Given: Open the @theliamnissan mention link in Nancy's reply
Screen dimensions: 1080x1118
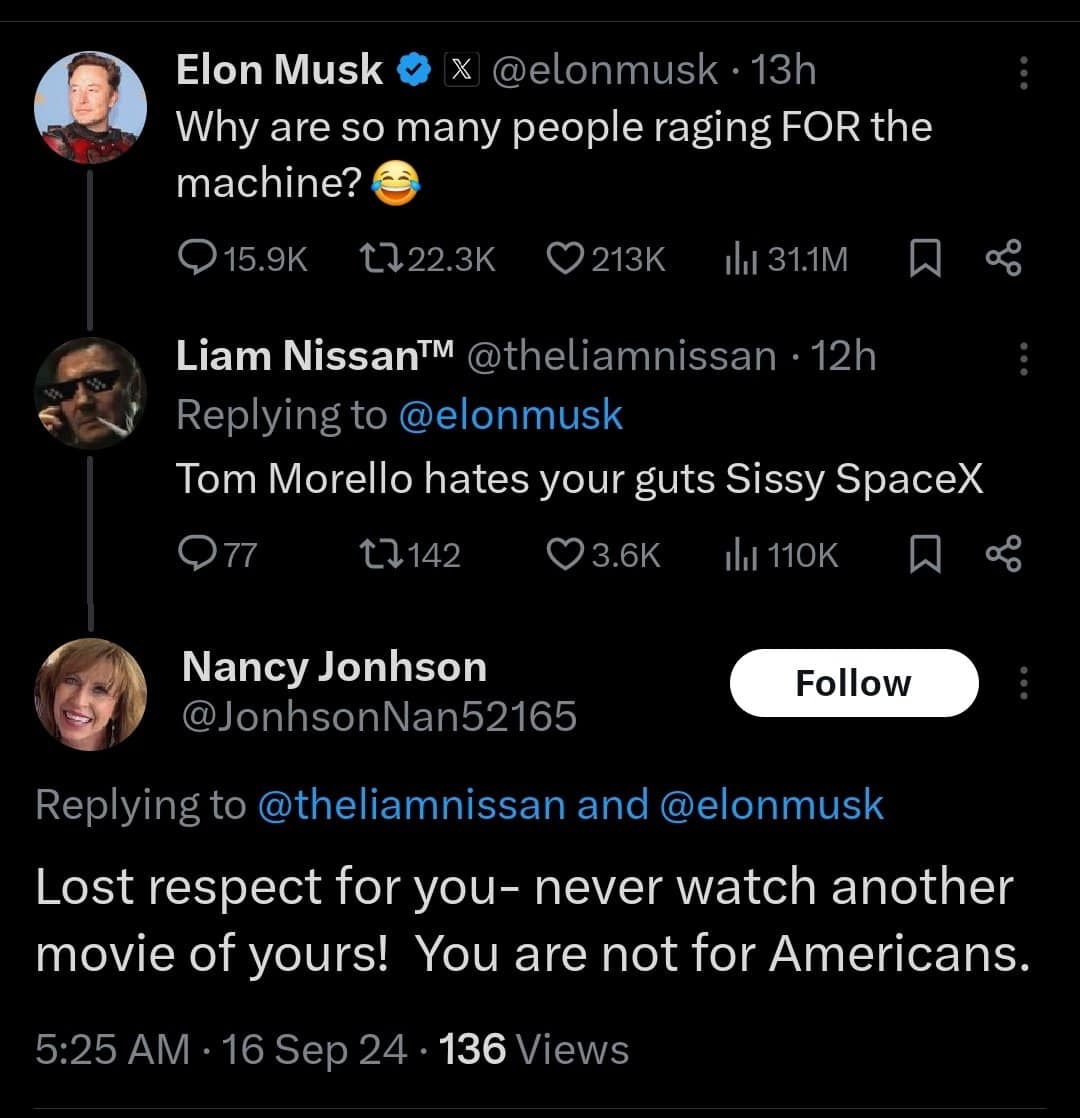Looking at the screenshot, I should tap(411, 805).
